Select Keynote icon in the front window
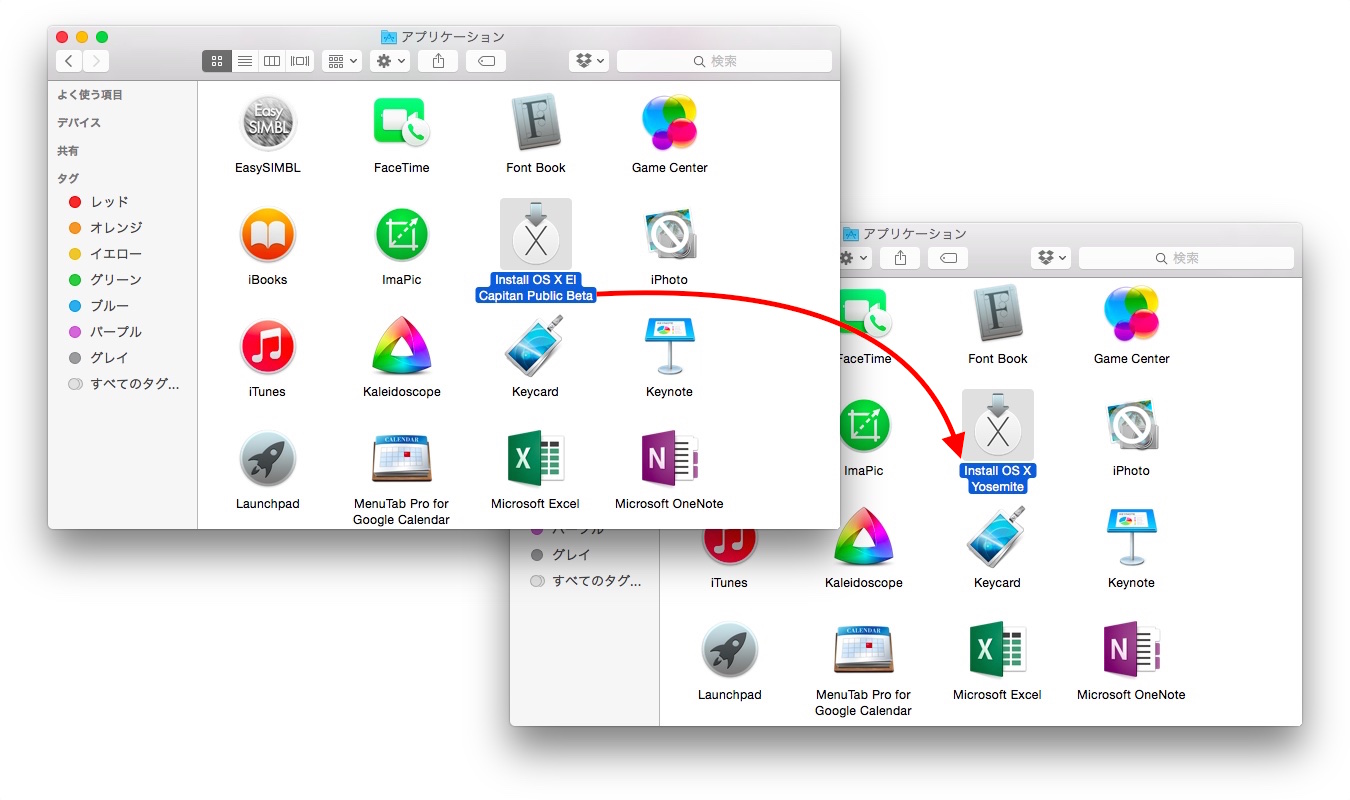The image size is (1350, 800). [669, 347]
